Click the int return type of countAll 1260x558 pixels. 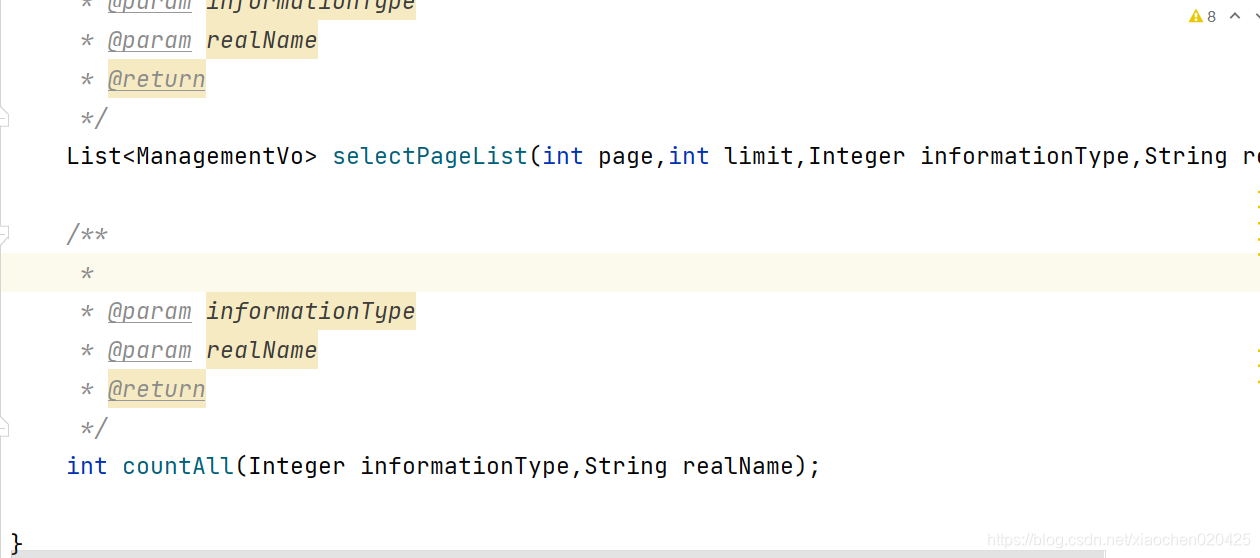tap(87, 466)
